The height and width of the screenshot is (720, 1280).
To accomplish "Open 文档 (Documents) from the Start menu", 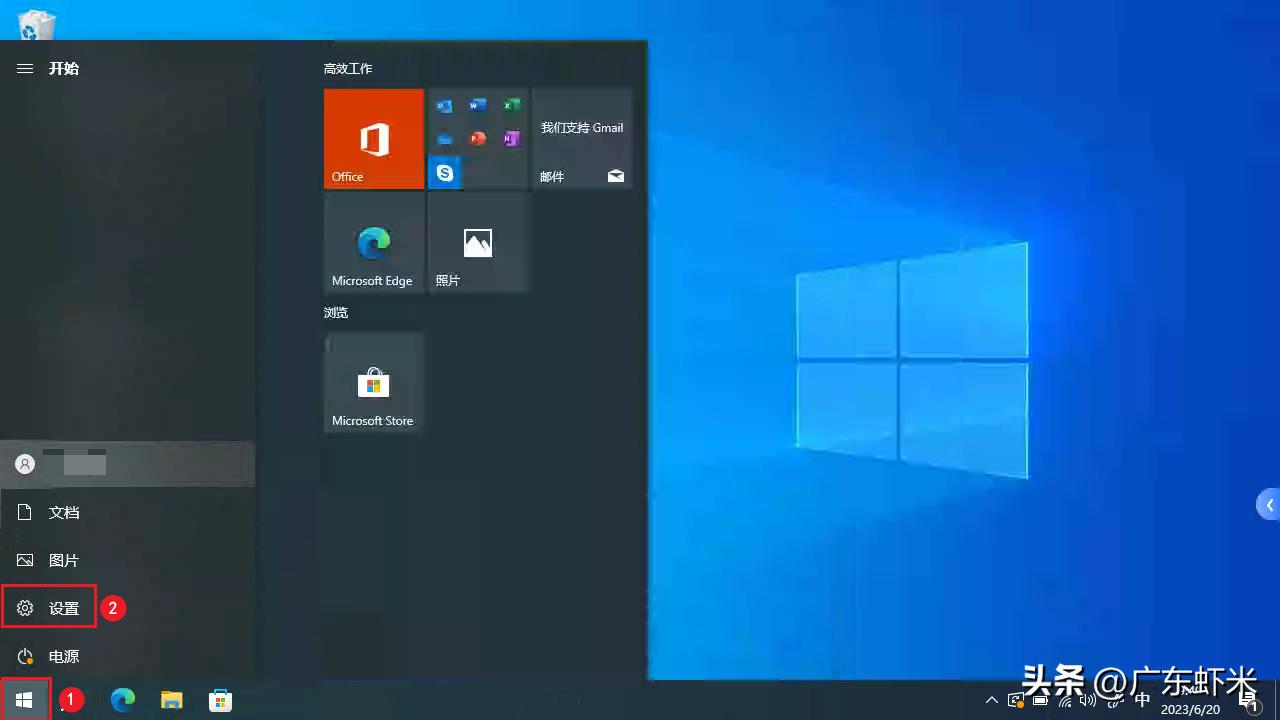I will coord(63,512).
